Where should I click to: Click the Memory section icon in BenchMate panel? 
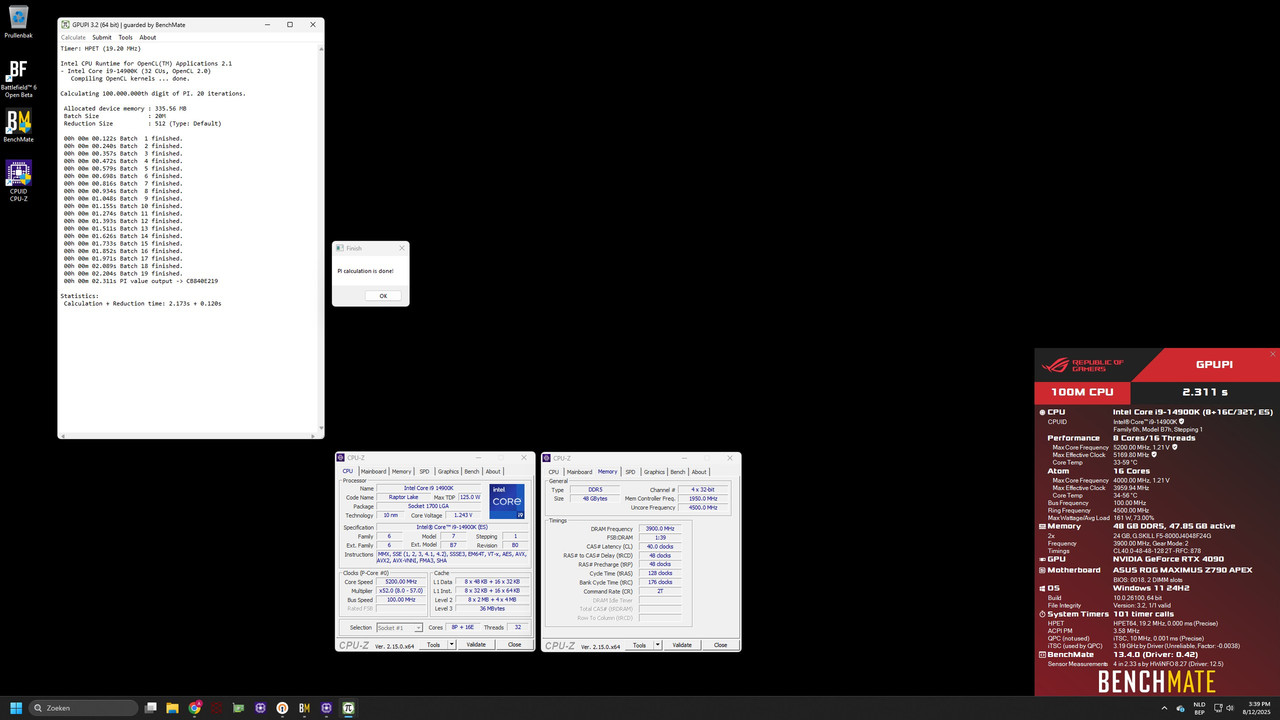point(1042,526)
